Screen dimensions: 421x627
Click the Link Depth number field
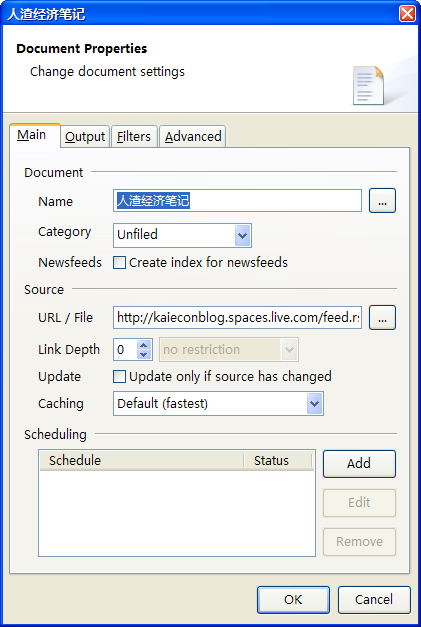[126, 349]
